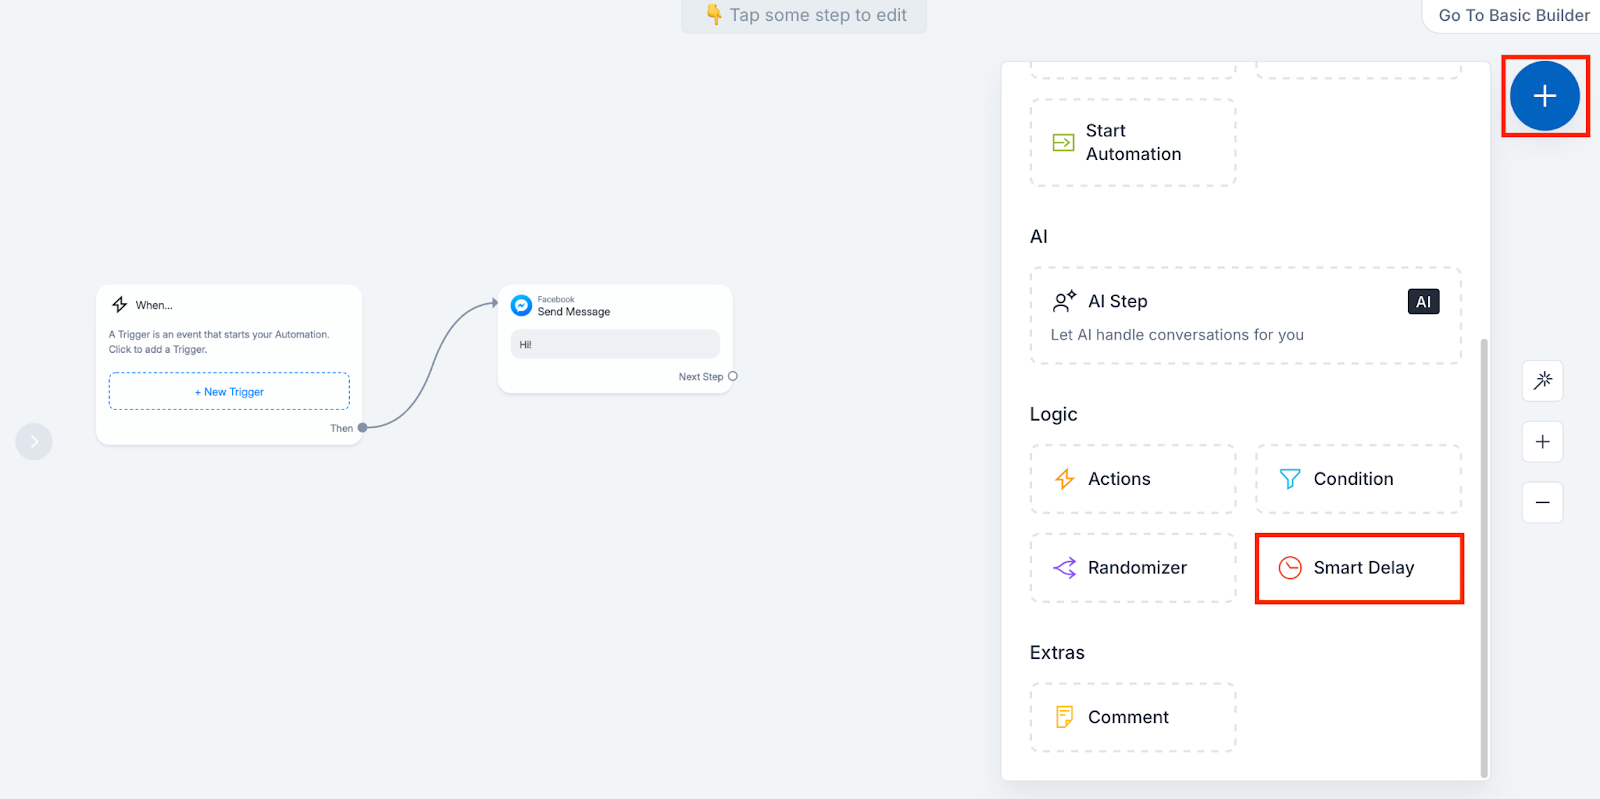The height and width of the screenshot is (799, 1600).
Task: Click the Messenger icon on Send Message
Action: coord(521,305)
